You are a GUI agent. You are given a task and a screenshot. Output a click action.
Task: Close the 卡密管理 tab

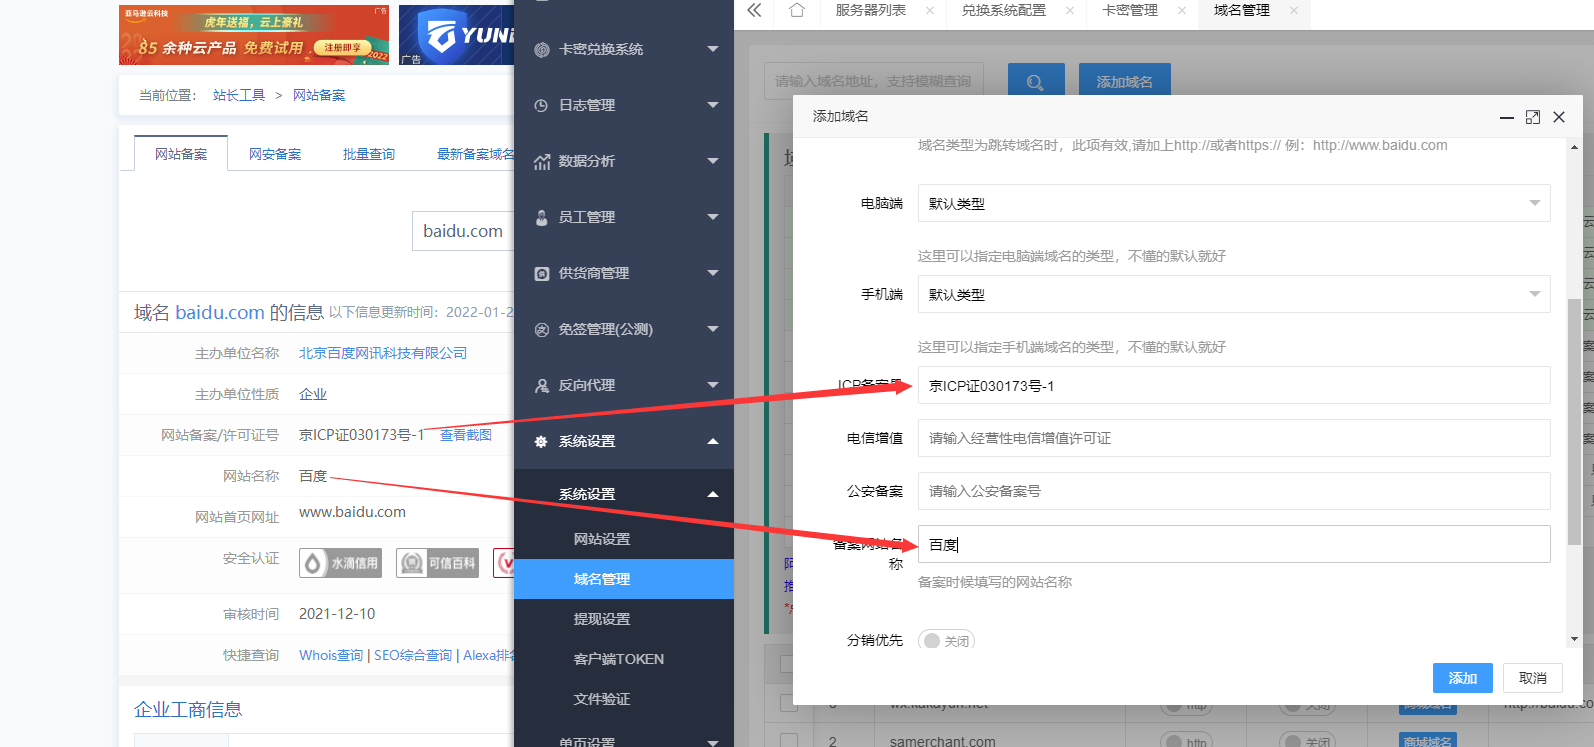click(1182, 10)
